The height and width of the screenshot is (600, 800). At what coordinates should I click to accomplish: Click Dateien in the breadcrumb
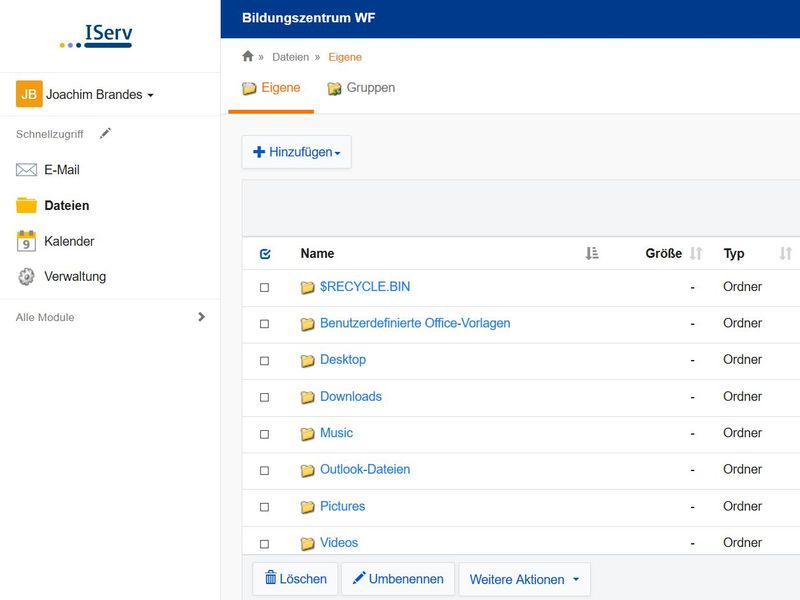click(290, 57)
